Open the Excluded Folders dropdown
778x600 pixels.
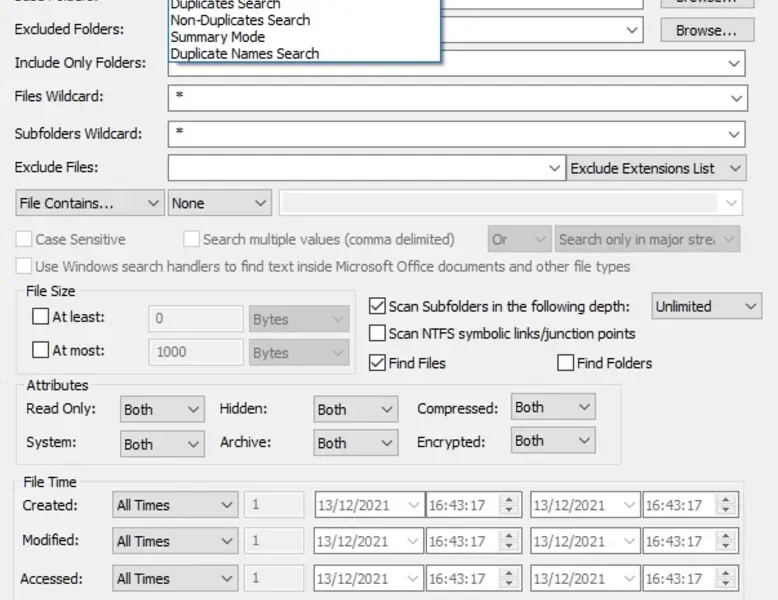pyautogui.click(x=632, y=30)
